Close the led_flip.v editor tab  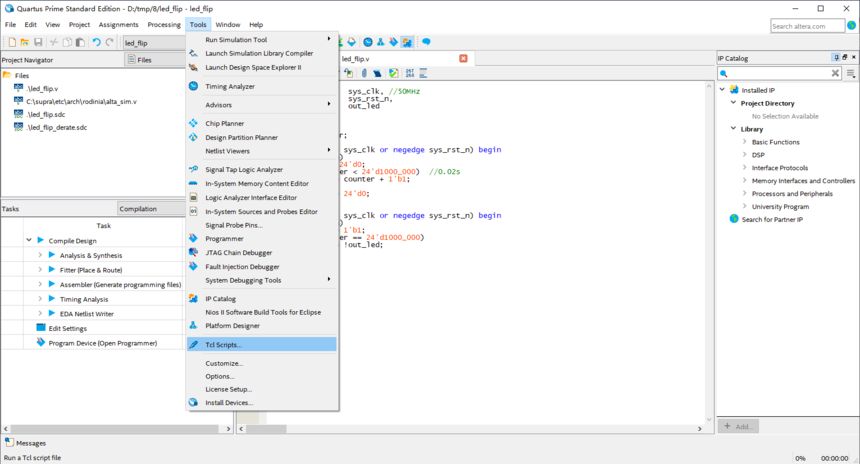(463, 58)
